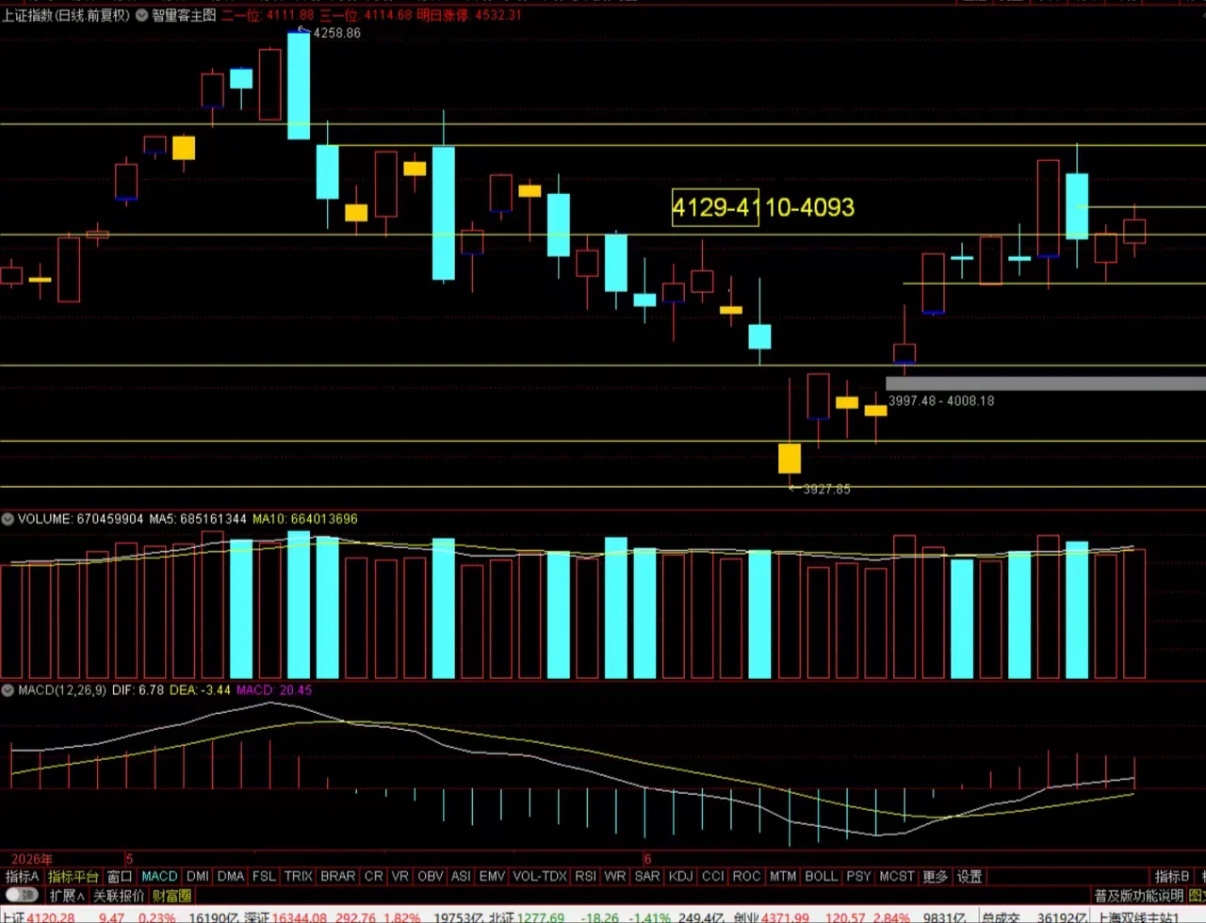
Task: Select the MTM indicator tab
Action: point(783,876)
